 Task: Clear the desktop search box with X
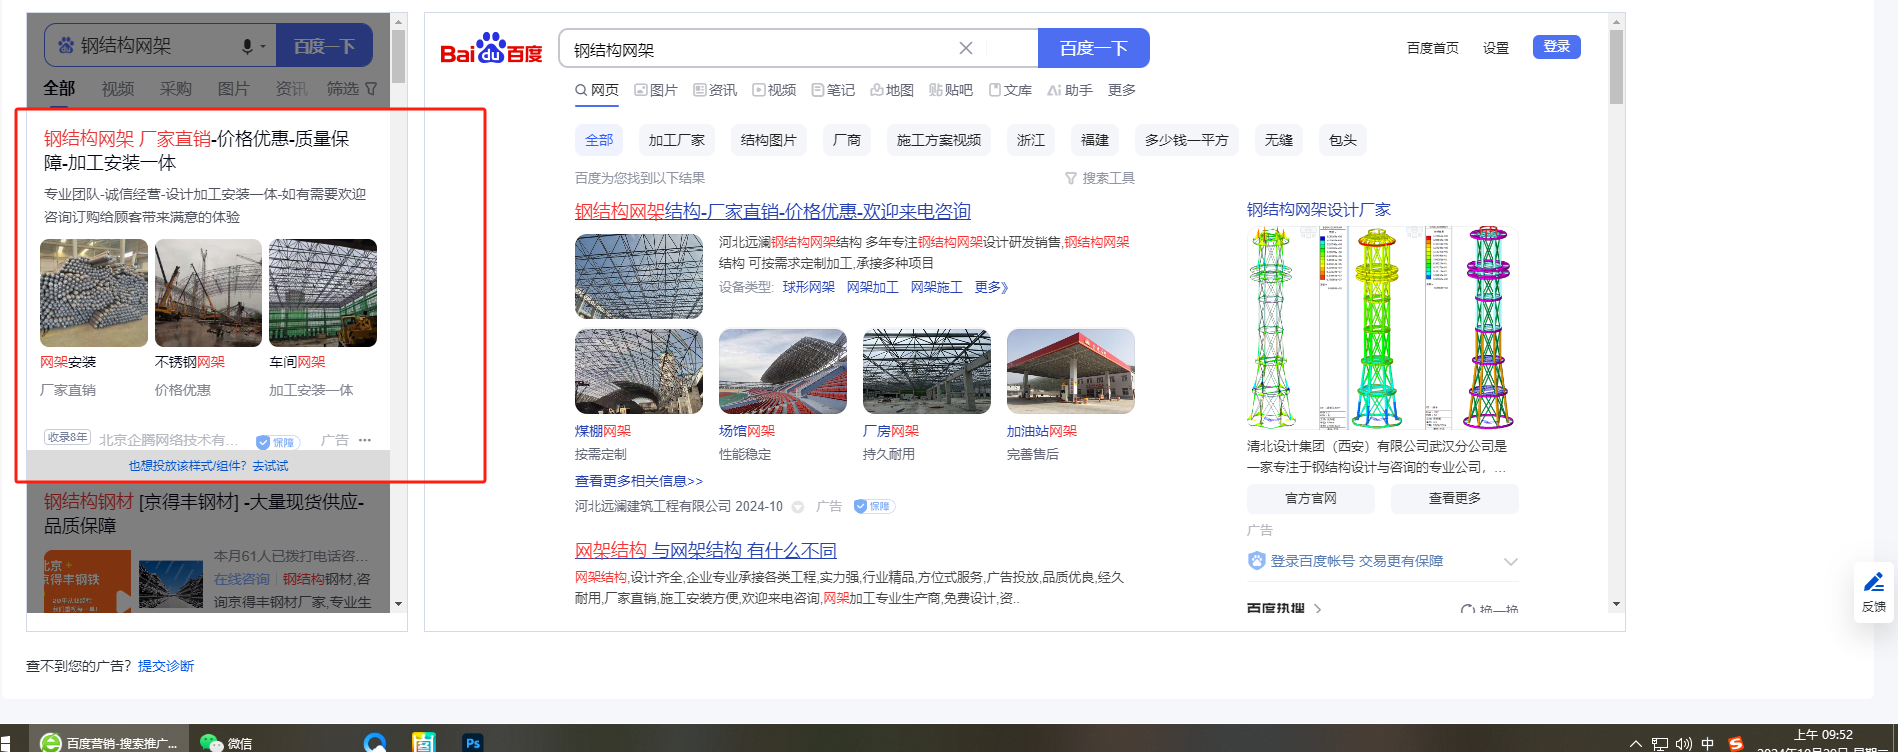966,48
